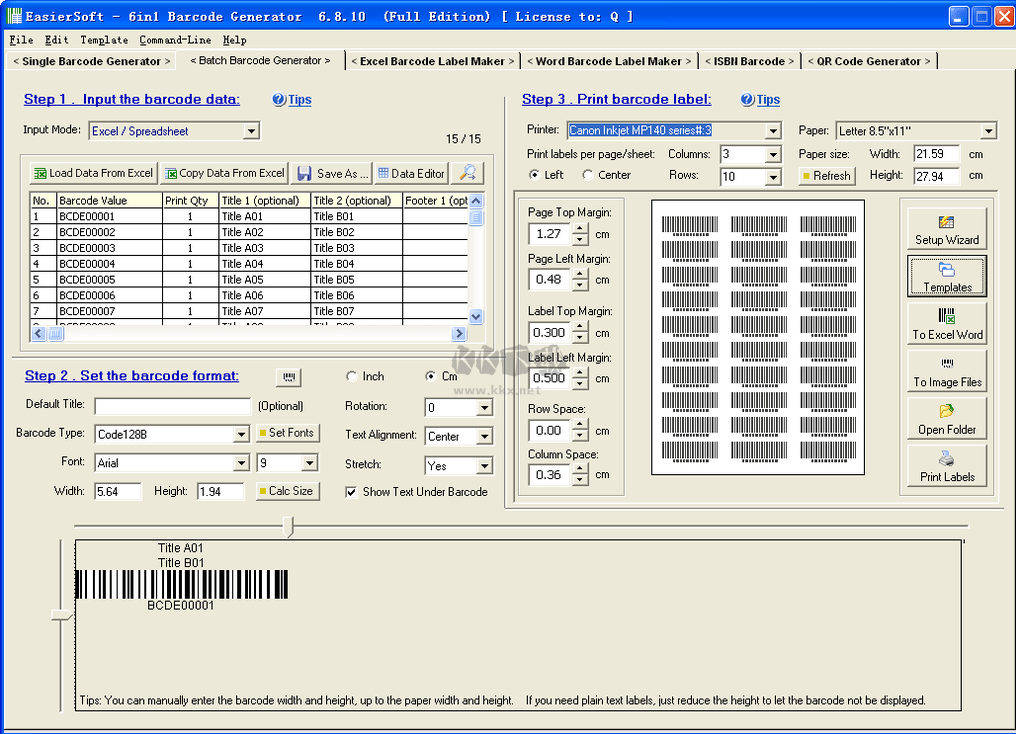Screen dimensions: 1016x734
Task: Click Copy Data From Excel button
Action: pos(224,173)
